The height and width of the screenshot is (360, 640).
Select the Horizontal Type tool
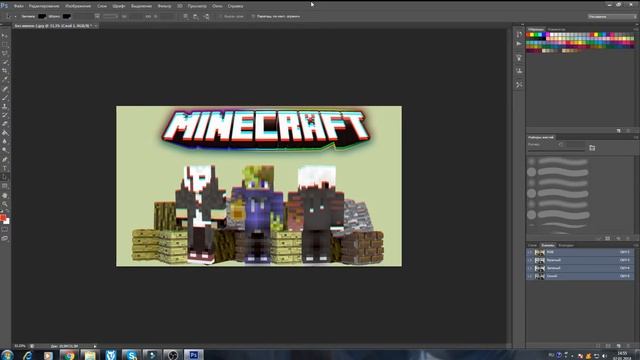[4, 168]
